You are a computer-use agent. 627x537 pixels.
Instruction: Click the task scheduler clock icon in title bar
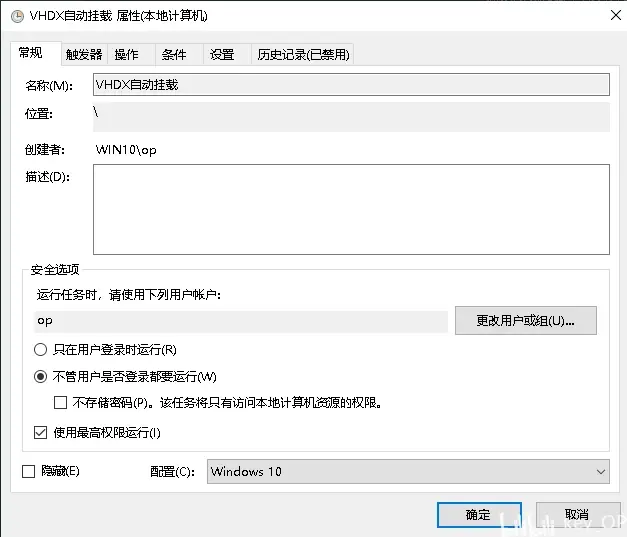(x=17, y=16)
